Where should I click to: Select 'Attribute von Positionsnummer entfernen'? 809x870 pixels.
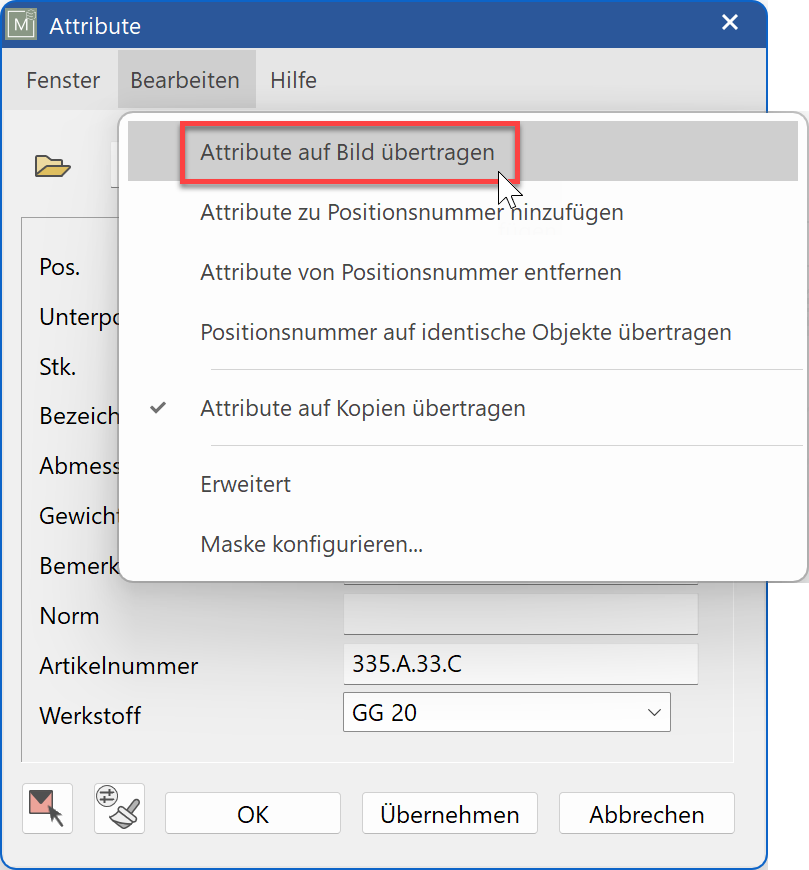[x=410, y=272]
